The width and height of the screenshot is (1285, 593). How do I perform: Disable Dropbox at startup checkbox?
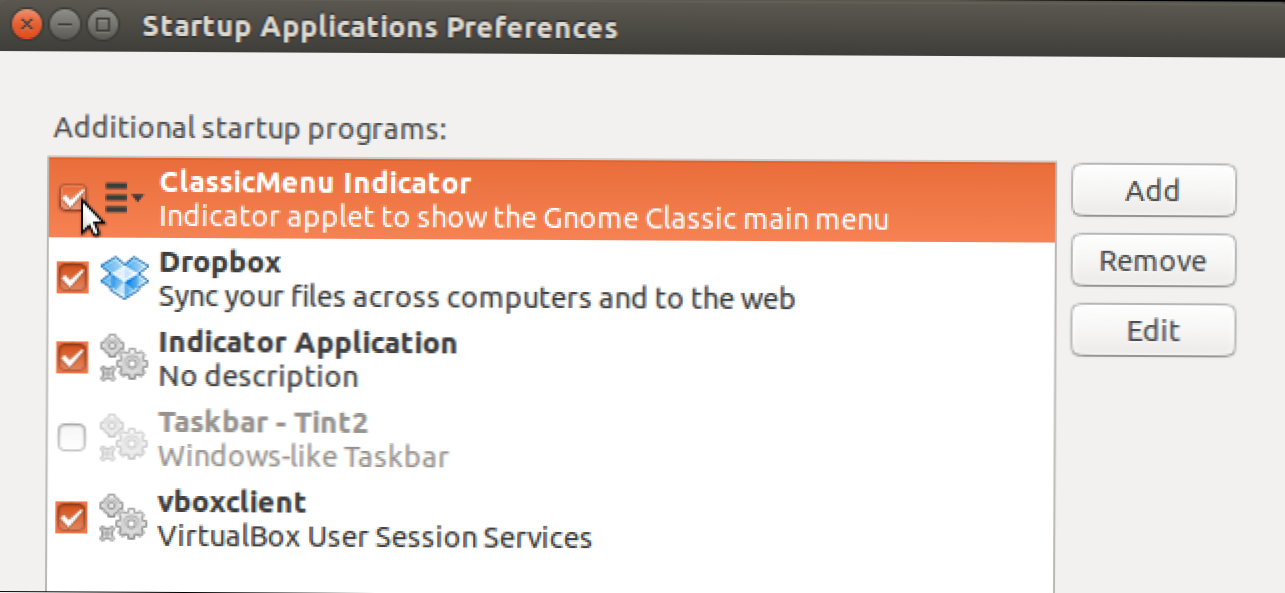click(x=72, y=278)
